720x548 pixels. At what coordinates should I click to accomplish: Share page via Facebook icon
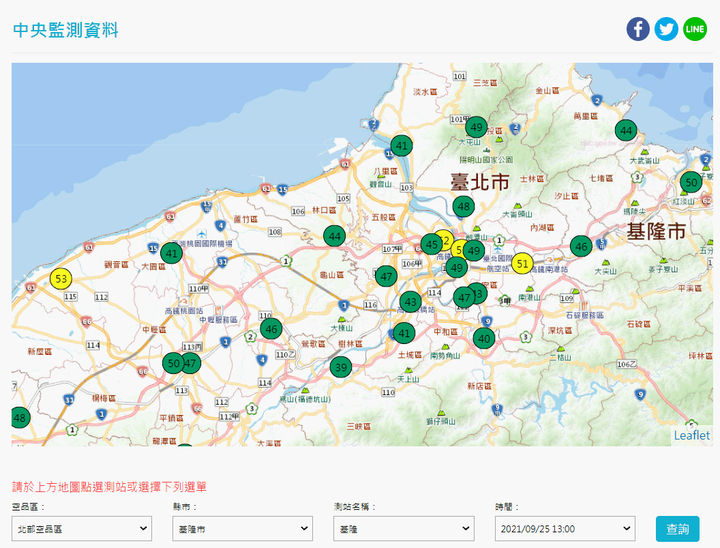pos(638,29)
